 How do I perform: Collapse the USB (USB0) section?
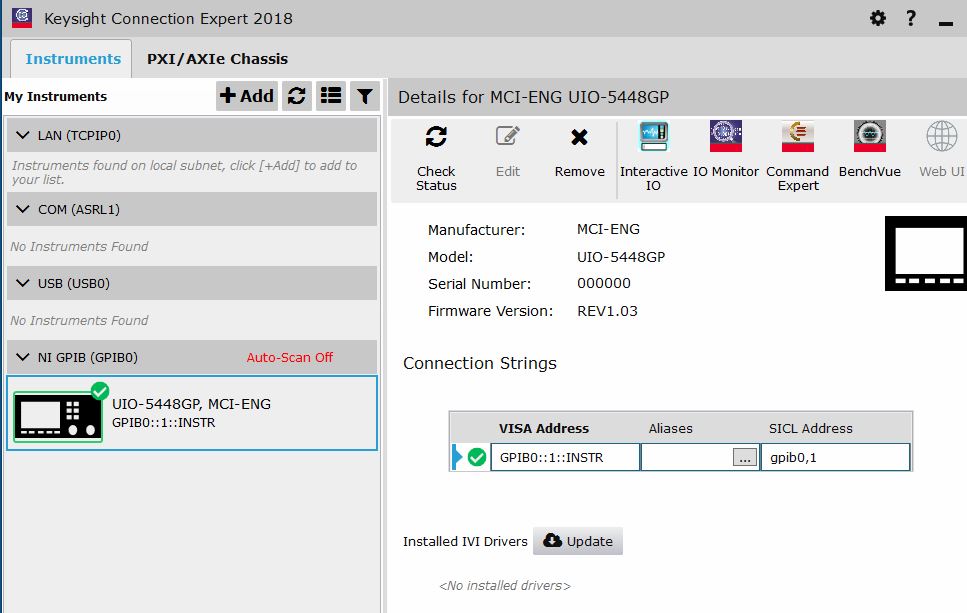coord(22,283)
